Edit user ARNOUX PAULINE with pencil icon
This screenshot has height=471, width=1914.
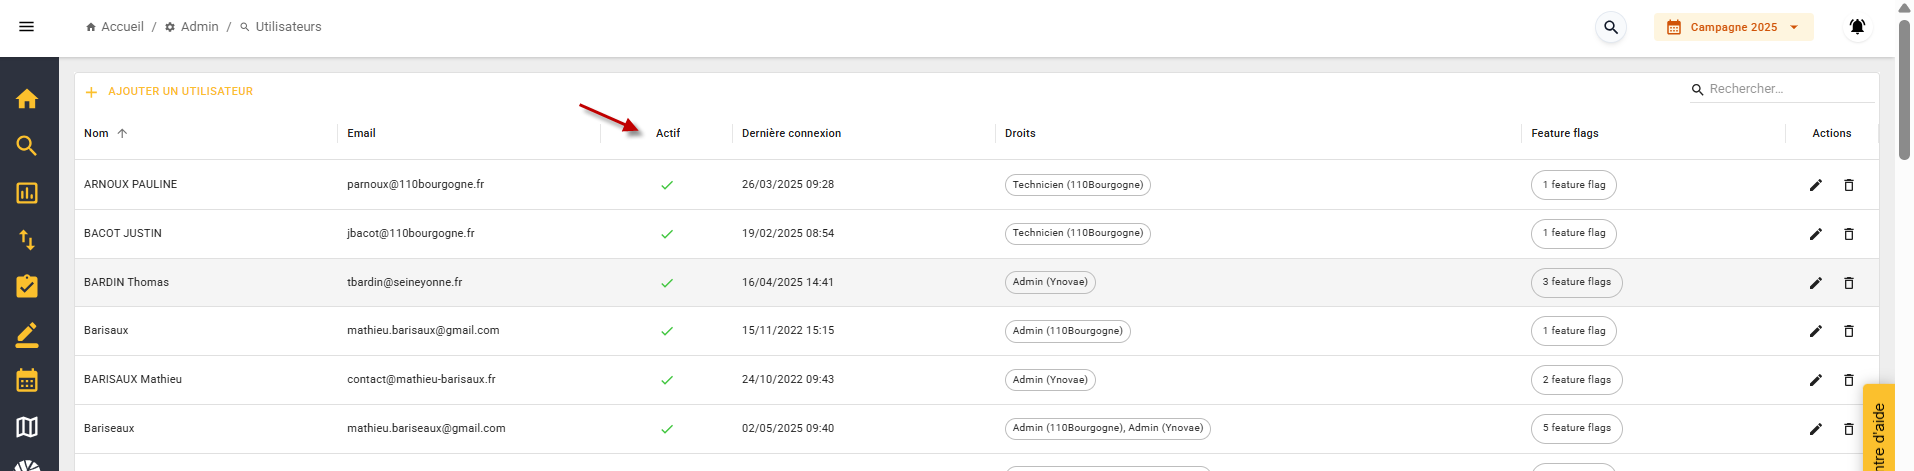[1816, 185]
